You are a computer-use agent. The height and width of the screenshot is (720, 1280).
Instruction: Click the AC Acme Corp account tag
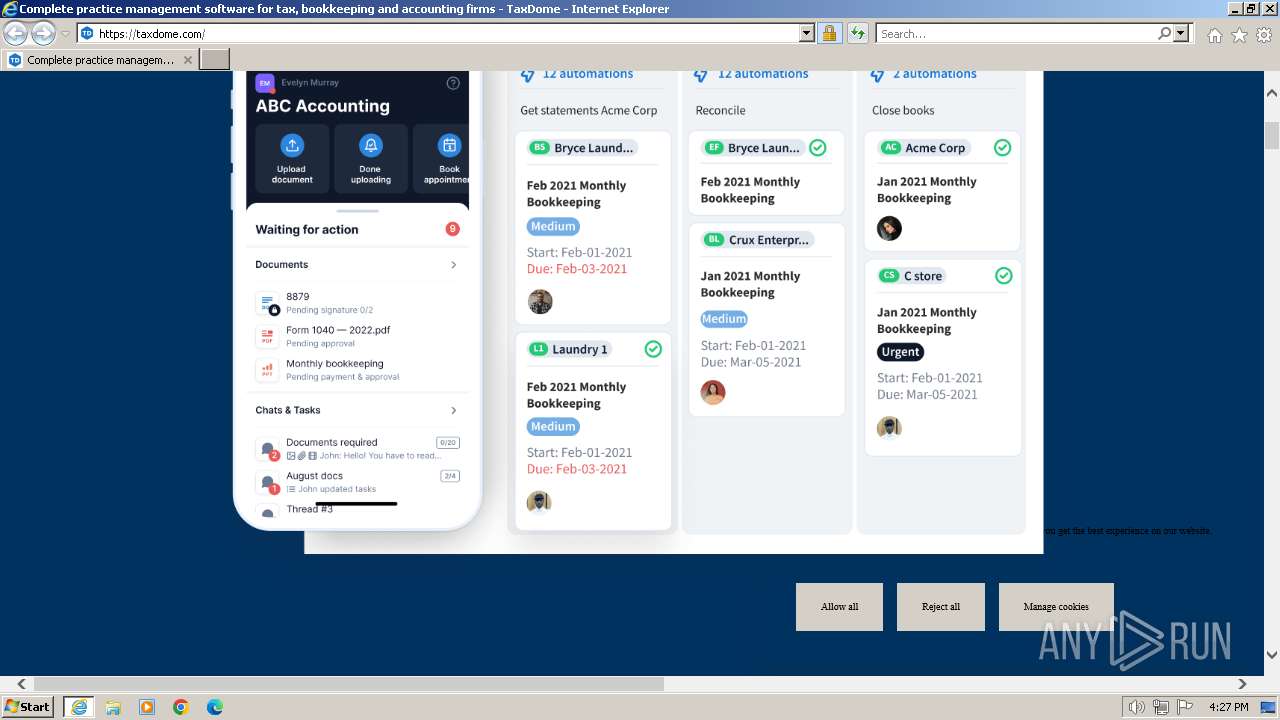coord(924,148)
